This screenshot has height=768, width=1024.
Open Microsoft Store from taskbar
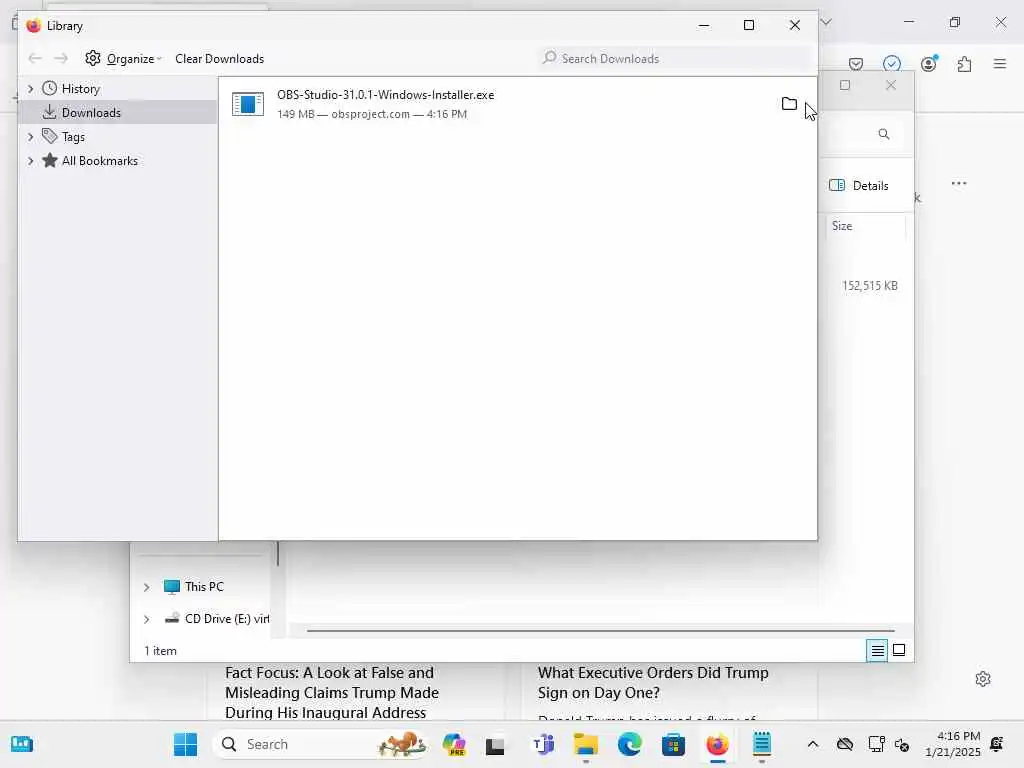(673, 744)
